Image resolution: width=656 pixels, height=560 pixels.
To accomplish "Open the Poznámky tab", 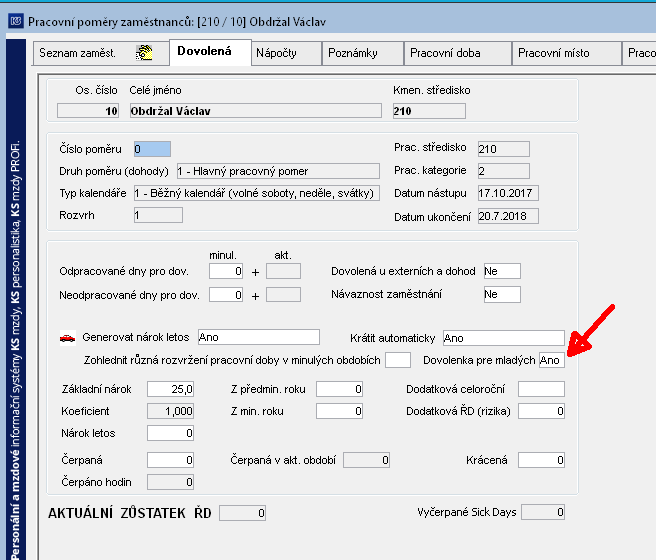I will tap(363, 53).
